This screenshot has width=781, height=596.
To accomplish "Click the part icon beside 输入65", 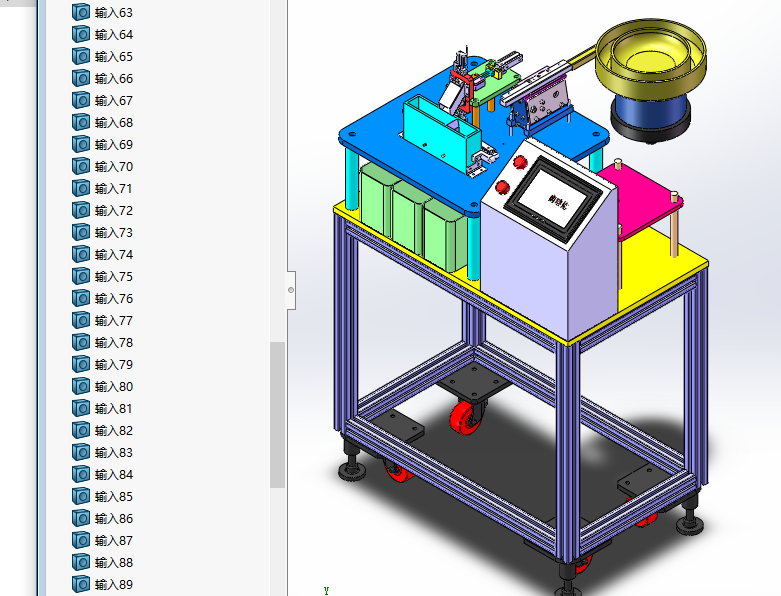I will (81, 56).
